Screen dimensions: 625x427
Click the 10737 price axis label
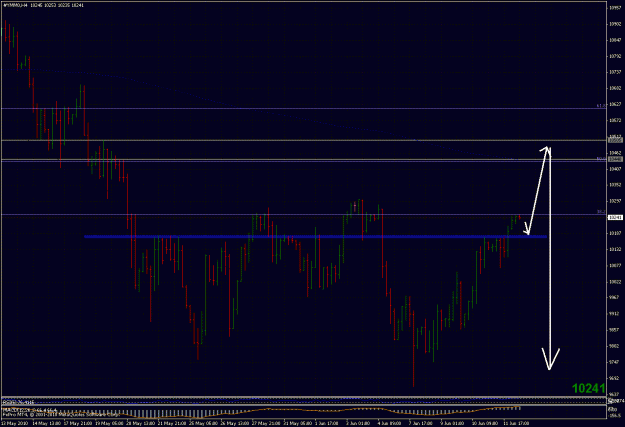(614, 72)
